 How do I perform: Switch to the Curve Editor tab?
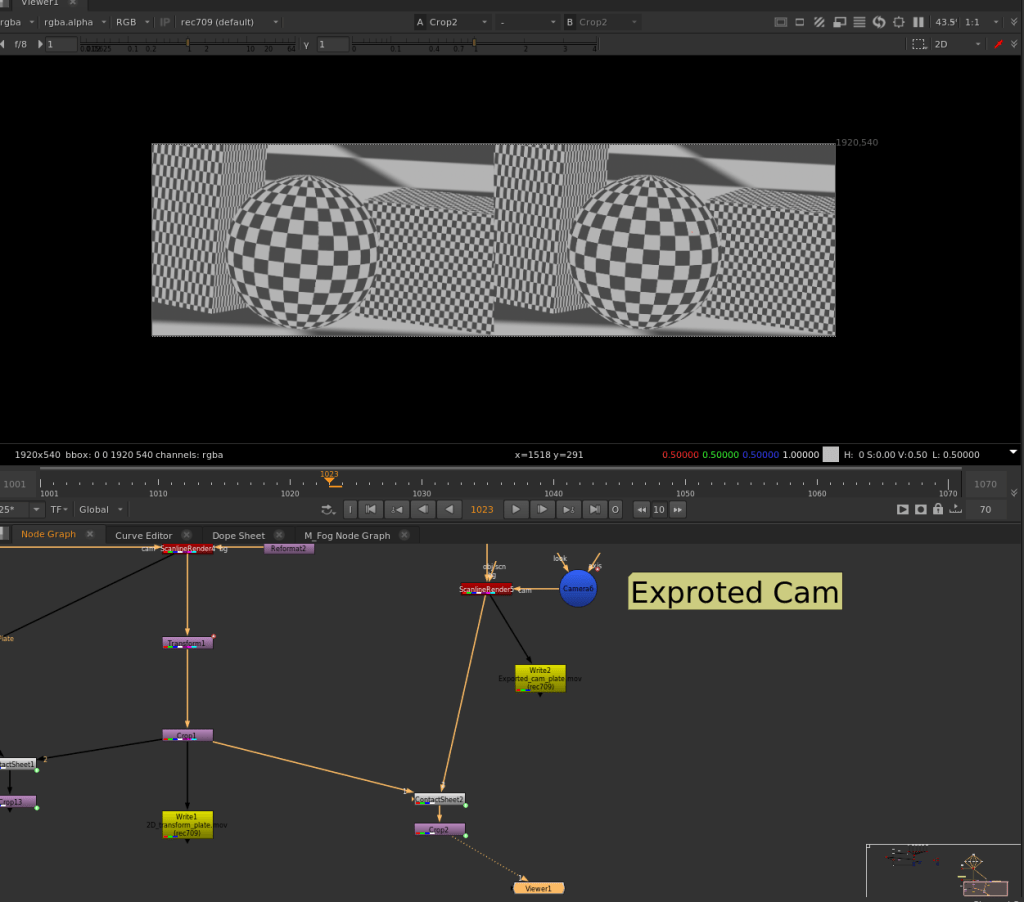click(x=144, y=535)
